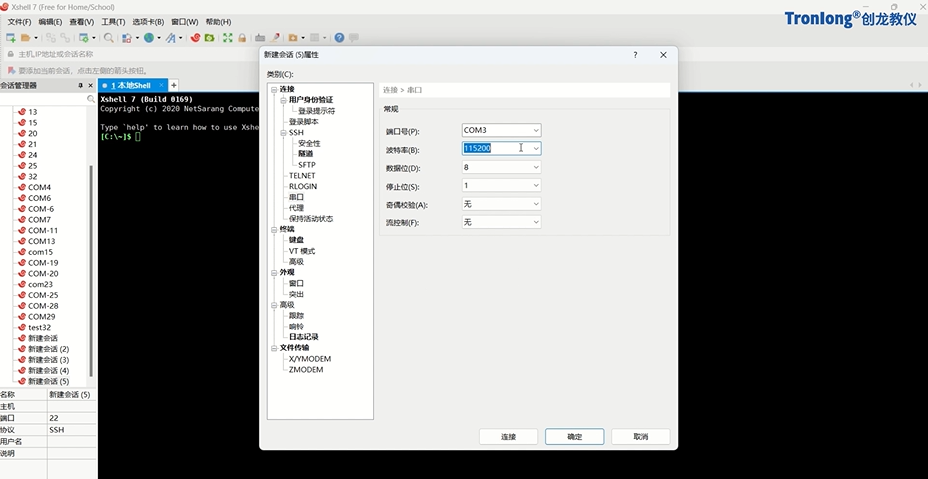This screenshot has height=479, width=928.
Task: Click the feedback speech bubble icon
Action: pos(354,38)
